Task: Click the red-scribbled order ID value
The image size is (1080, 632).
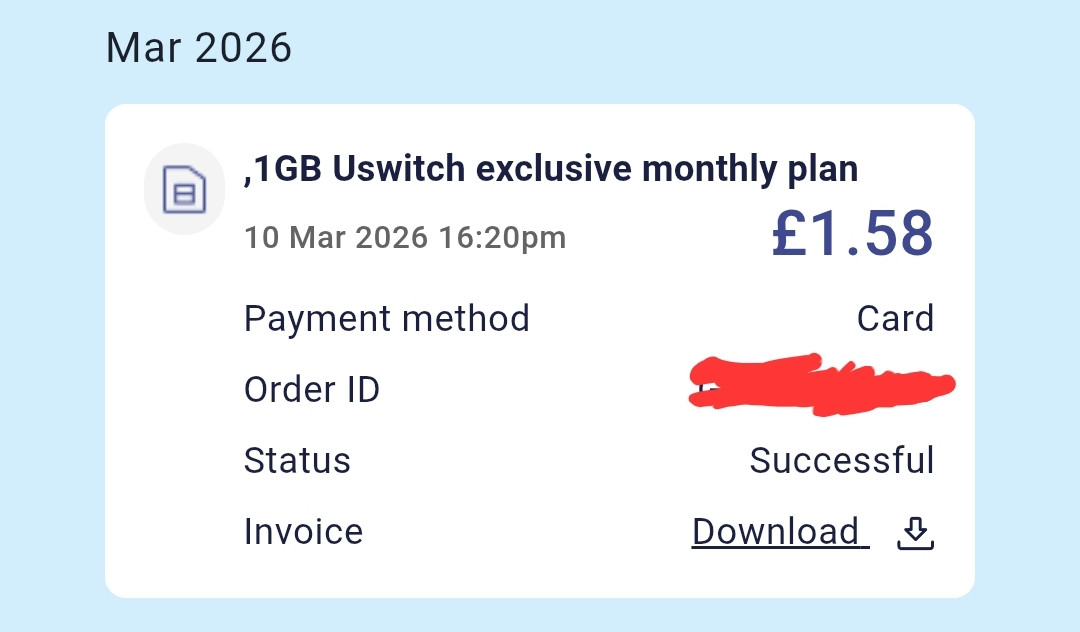Action: [820, 385]
